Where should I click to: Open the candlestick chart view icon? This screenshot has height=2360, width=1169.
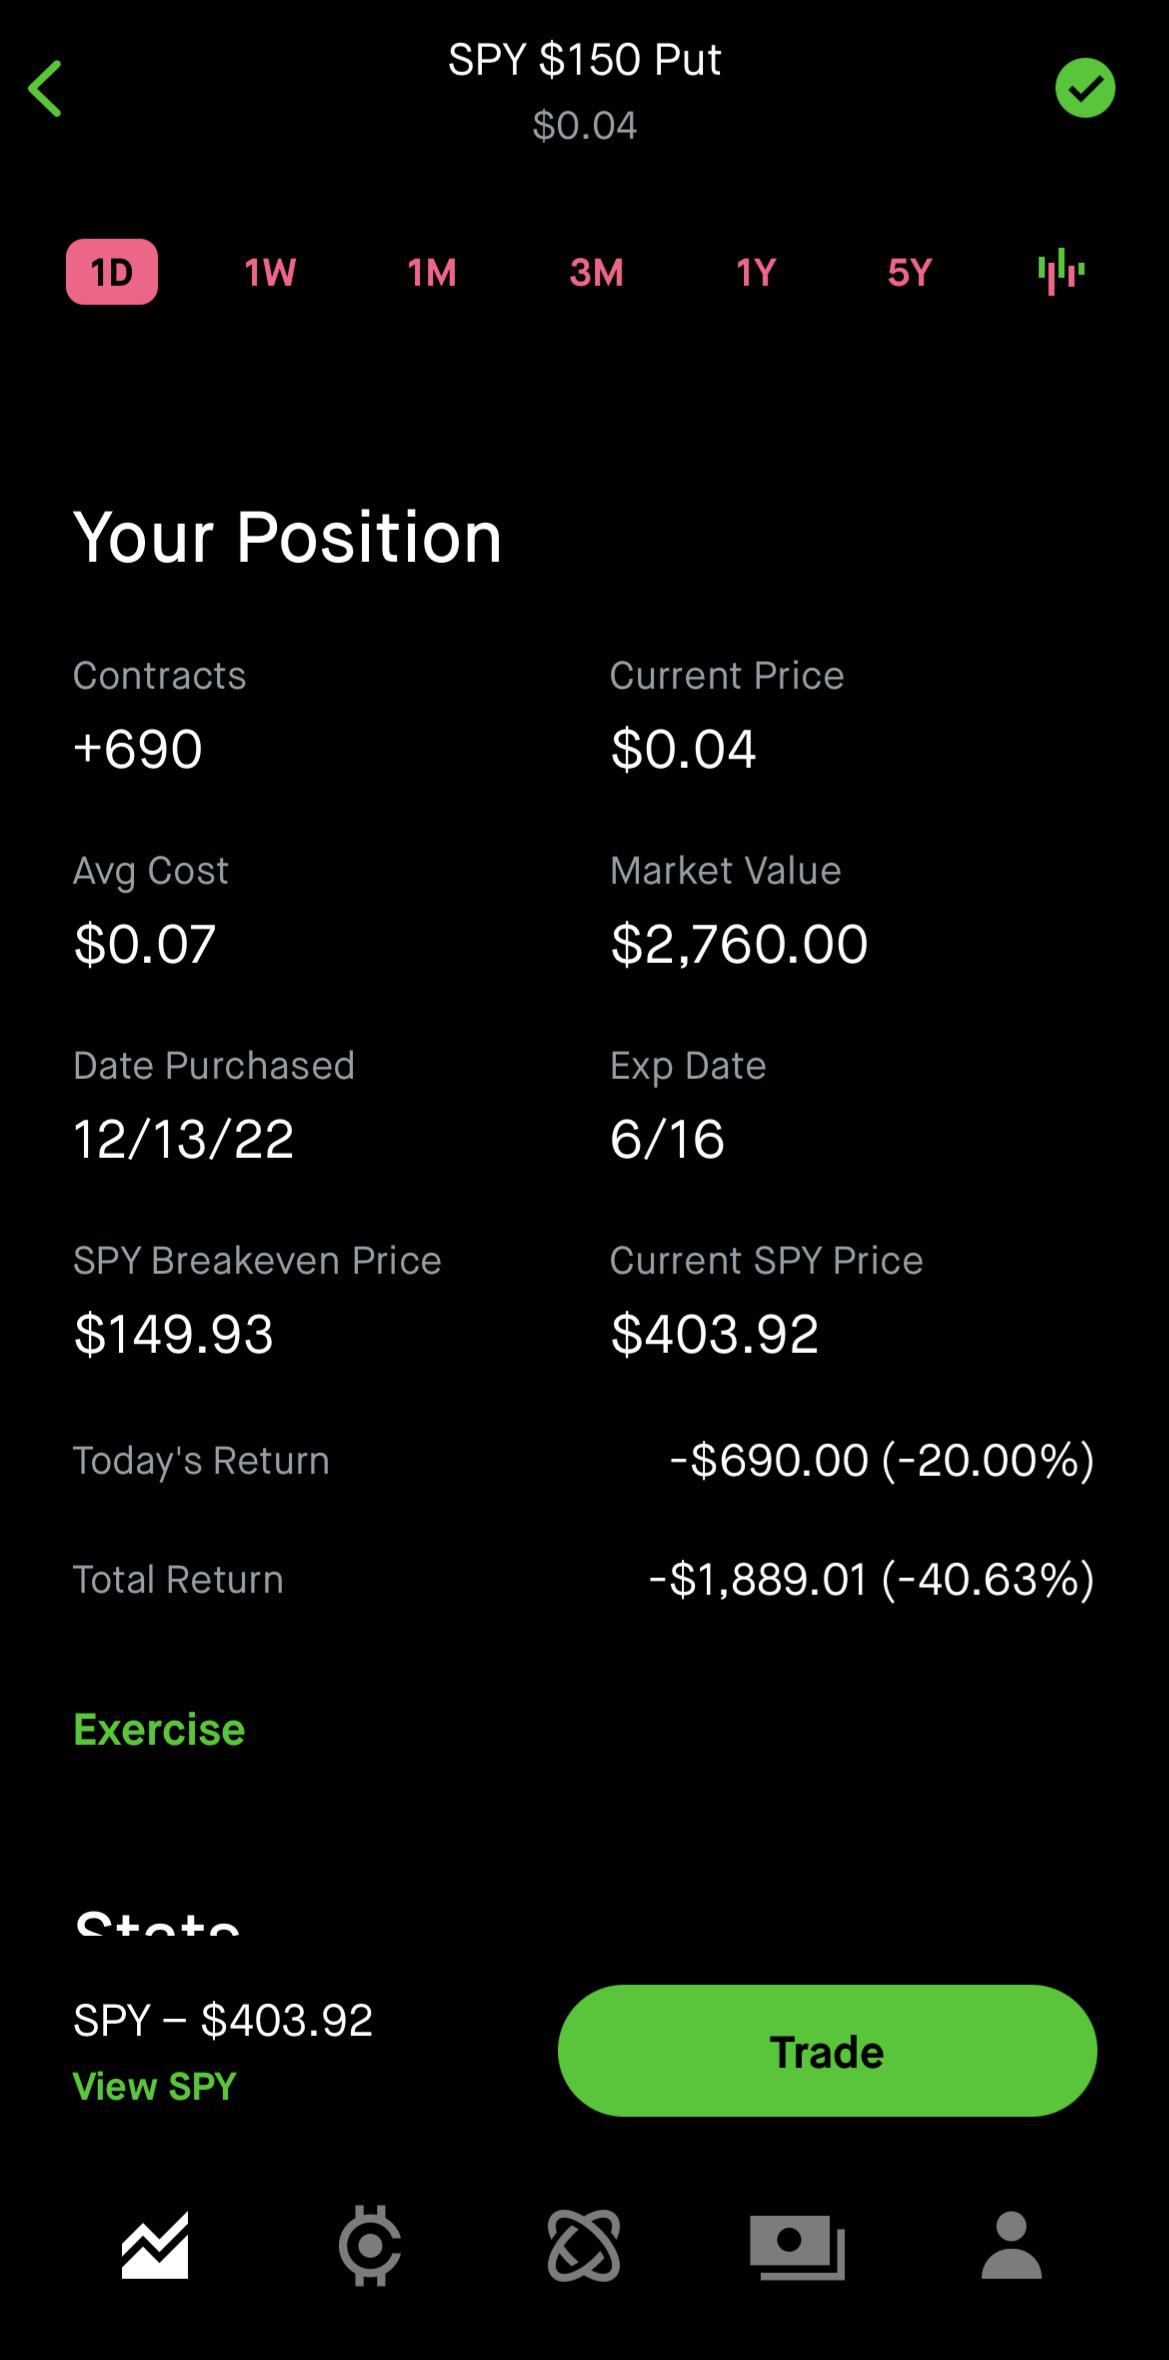[x=1061, y=272]
